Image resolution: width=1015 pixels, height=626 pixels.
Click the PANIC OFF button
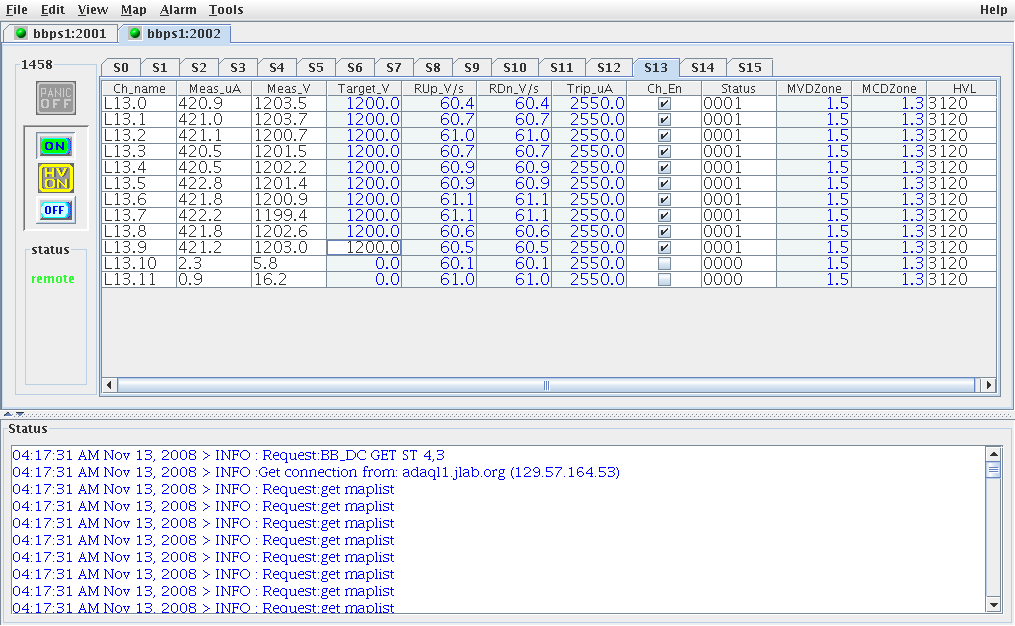[x=56, y=98]
